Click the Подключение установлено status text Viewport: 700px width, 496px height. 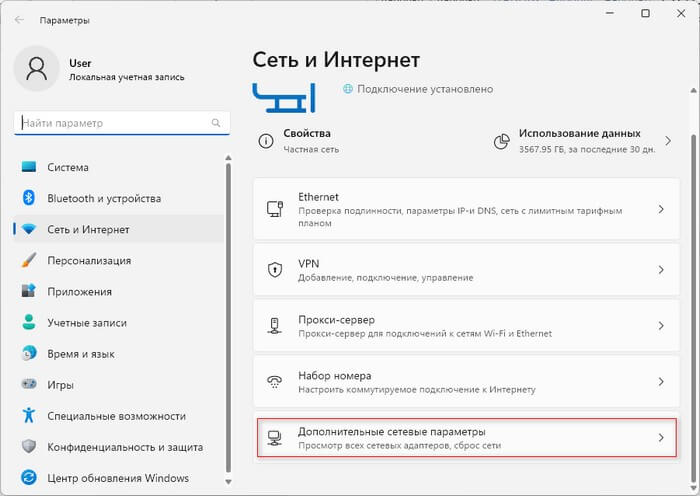coord(425,89)
